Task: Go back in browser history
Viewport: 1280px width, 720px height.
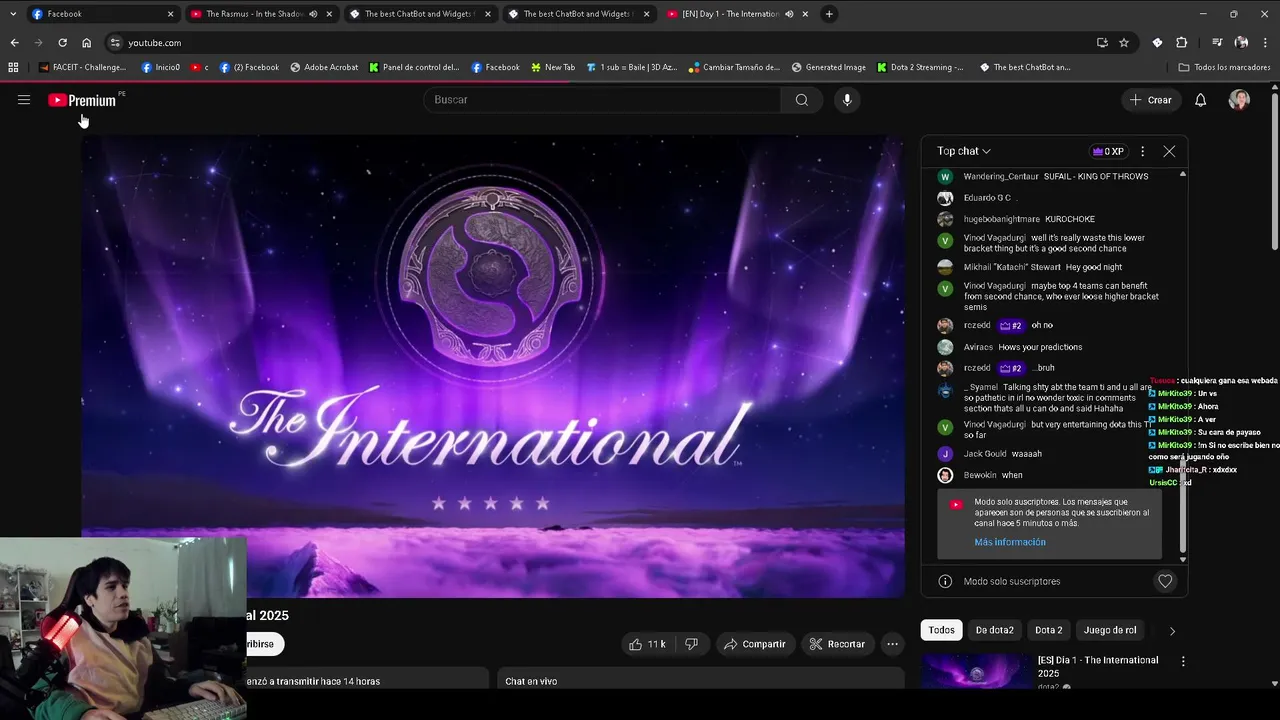Action: (14, 43)
